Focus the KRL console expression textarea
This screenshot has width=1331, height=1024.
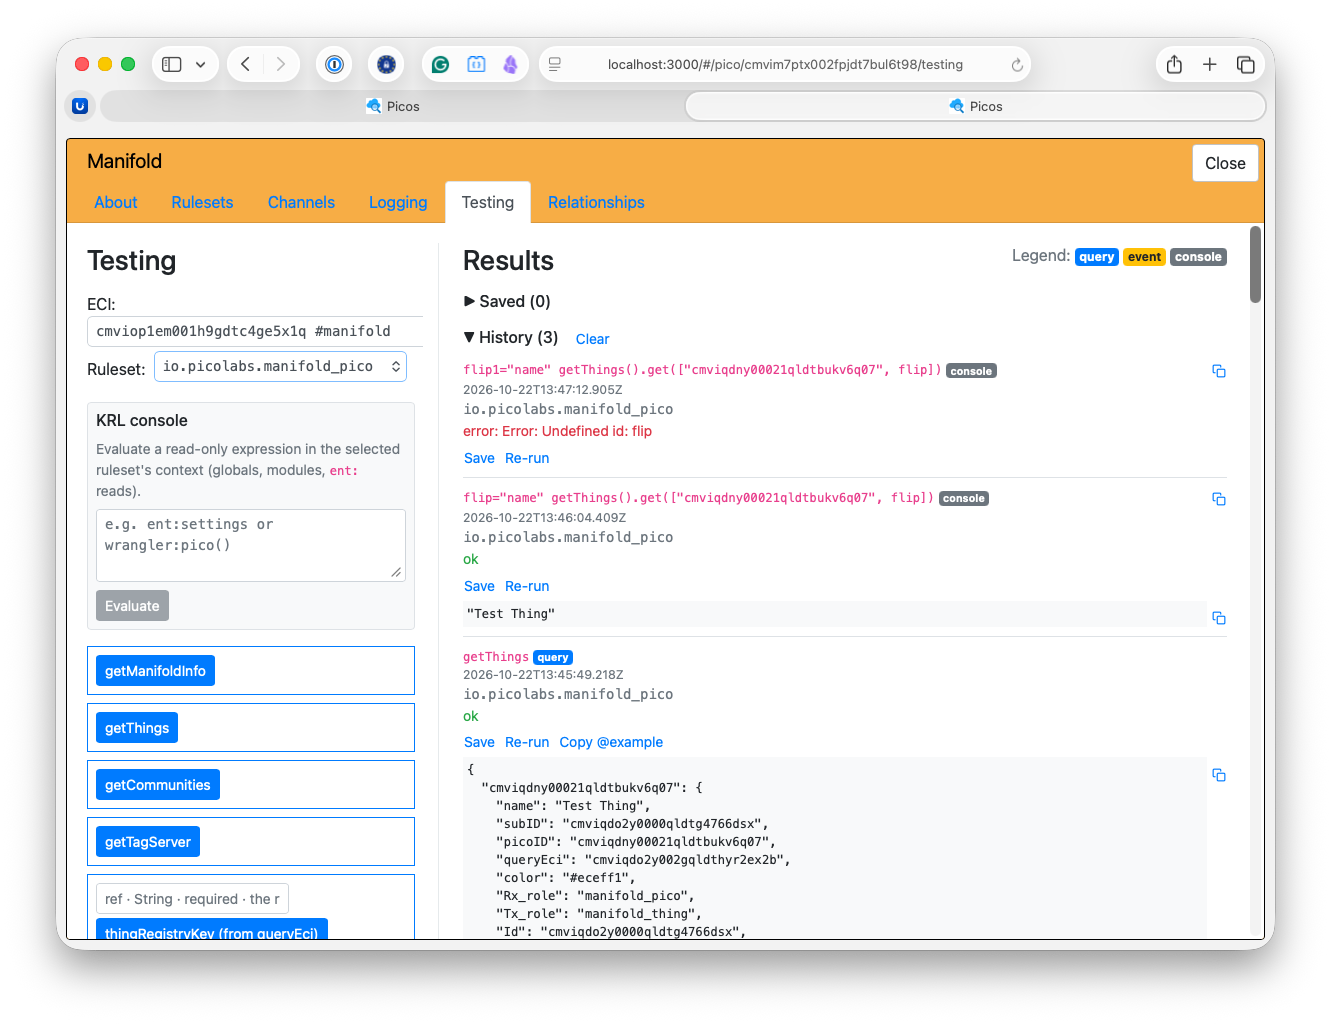(x=251, y=545)
